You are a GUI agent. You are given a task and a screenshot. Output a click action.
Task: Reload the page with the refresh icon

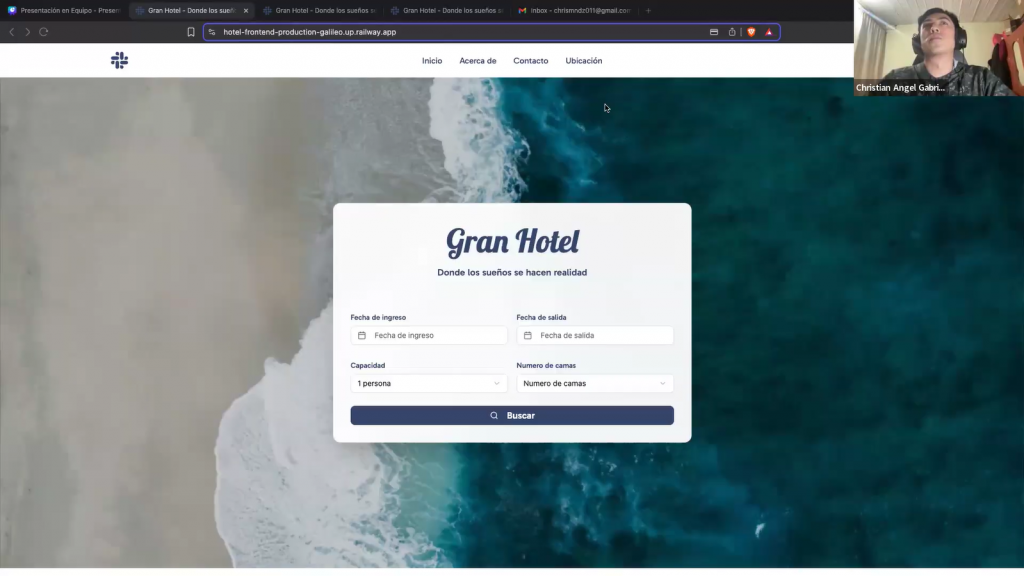[x=44, y=32]
